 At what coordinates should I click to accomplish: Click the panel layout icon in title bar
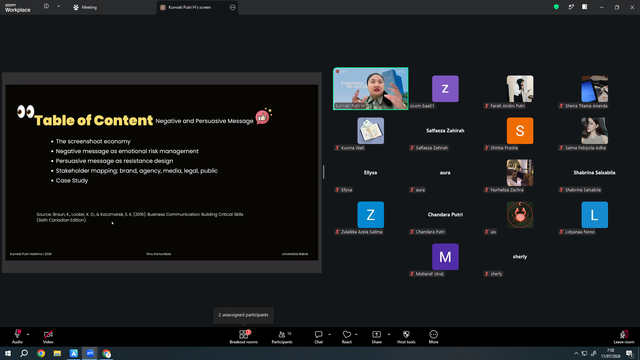click(584, 7)
